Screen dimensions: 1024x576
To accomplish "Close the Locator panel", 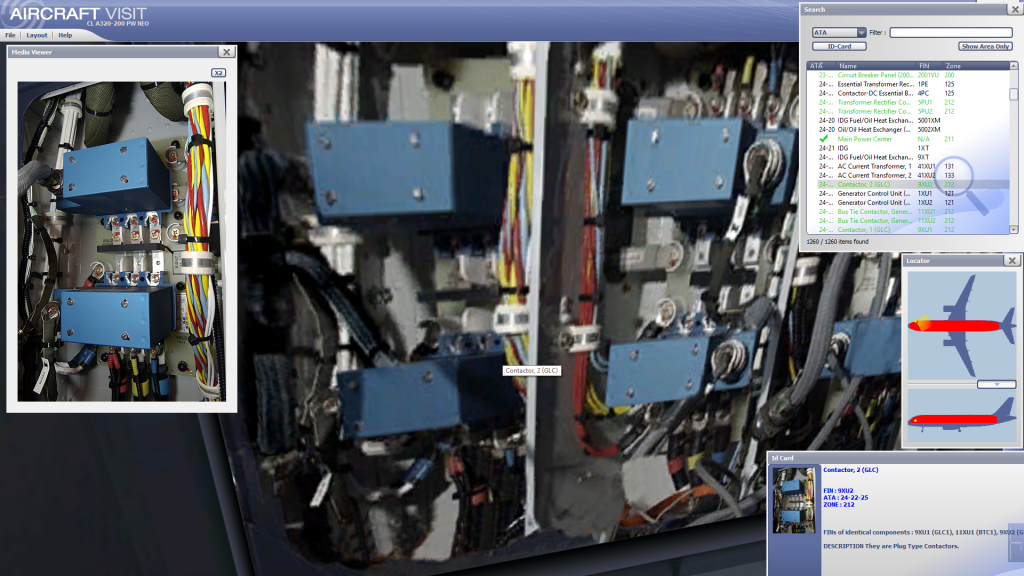I will click(1012, 261).
